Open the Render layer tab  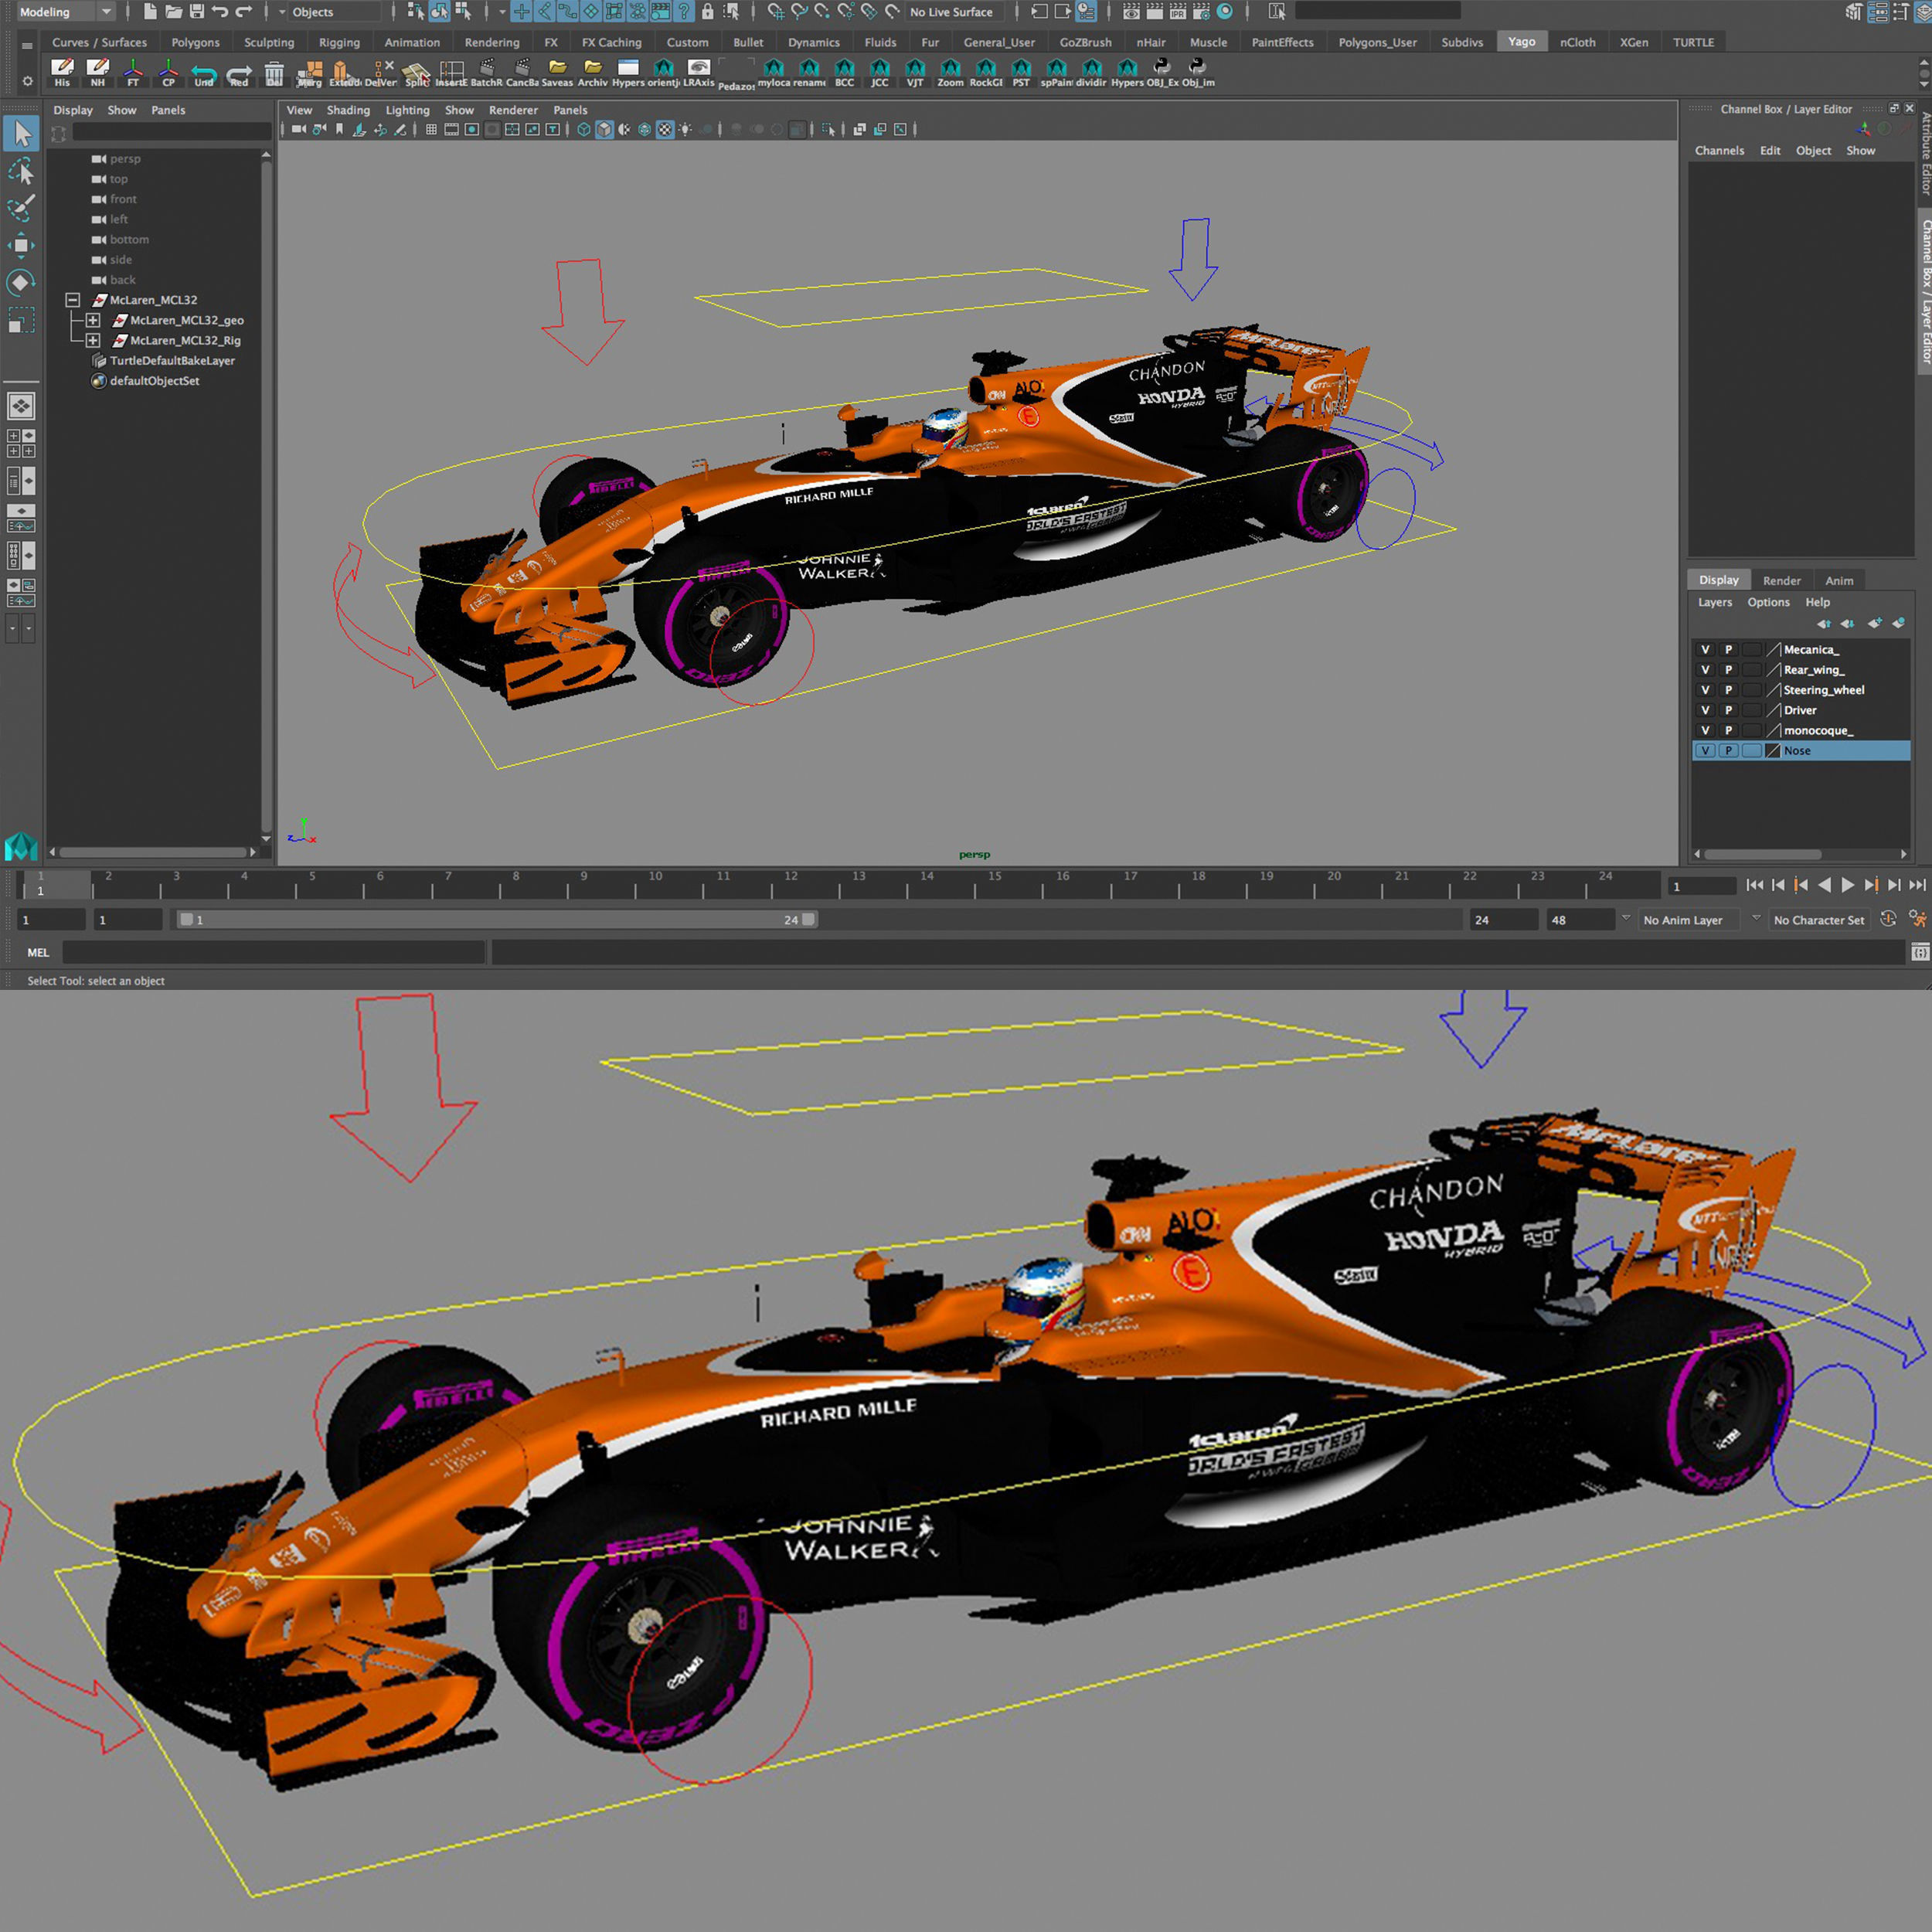coord(1781,580)
